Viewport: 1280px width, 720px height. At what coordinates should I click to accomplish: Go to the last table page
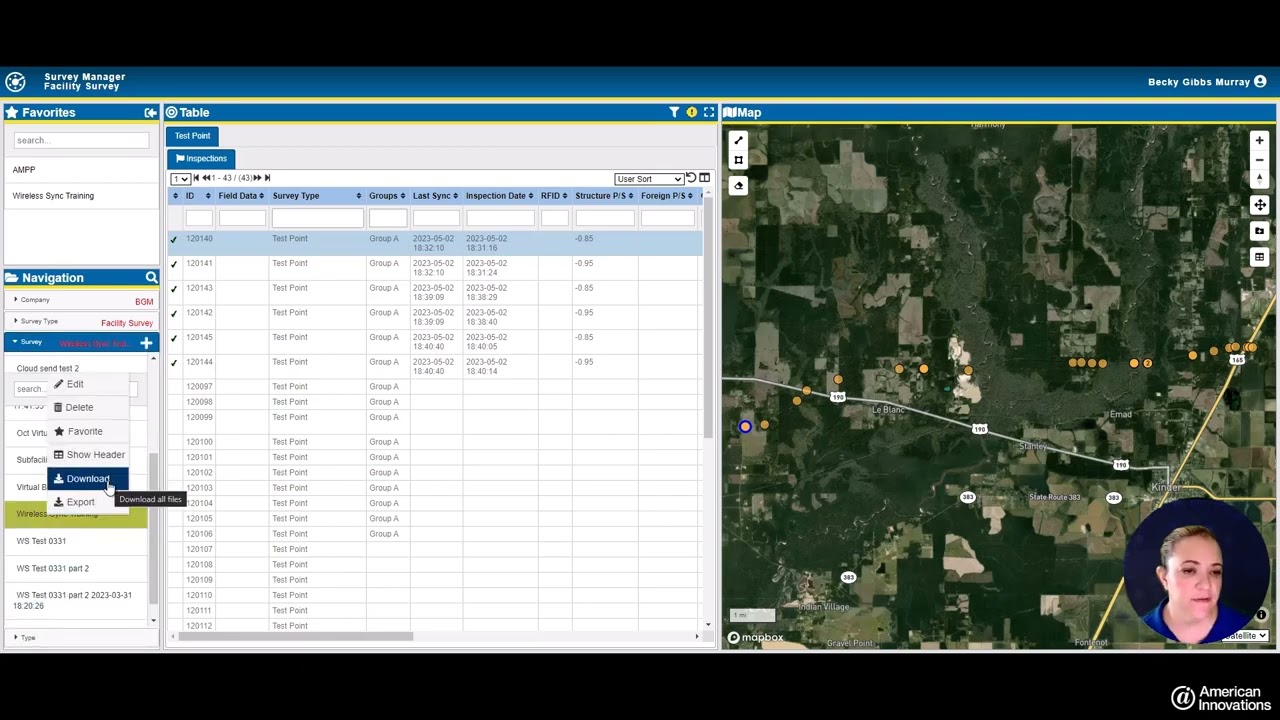267,178
